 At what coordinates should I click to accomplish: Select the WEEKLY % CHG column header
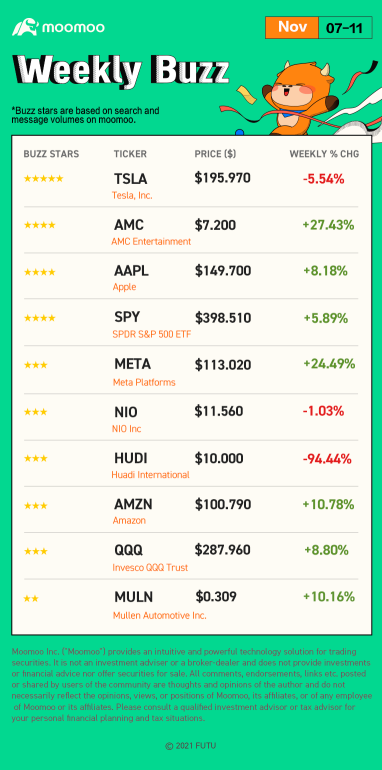pos(324,154)
